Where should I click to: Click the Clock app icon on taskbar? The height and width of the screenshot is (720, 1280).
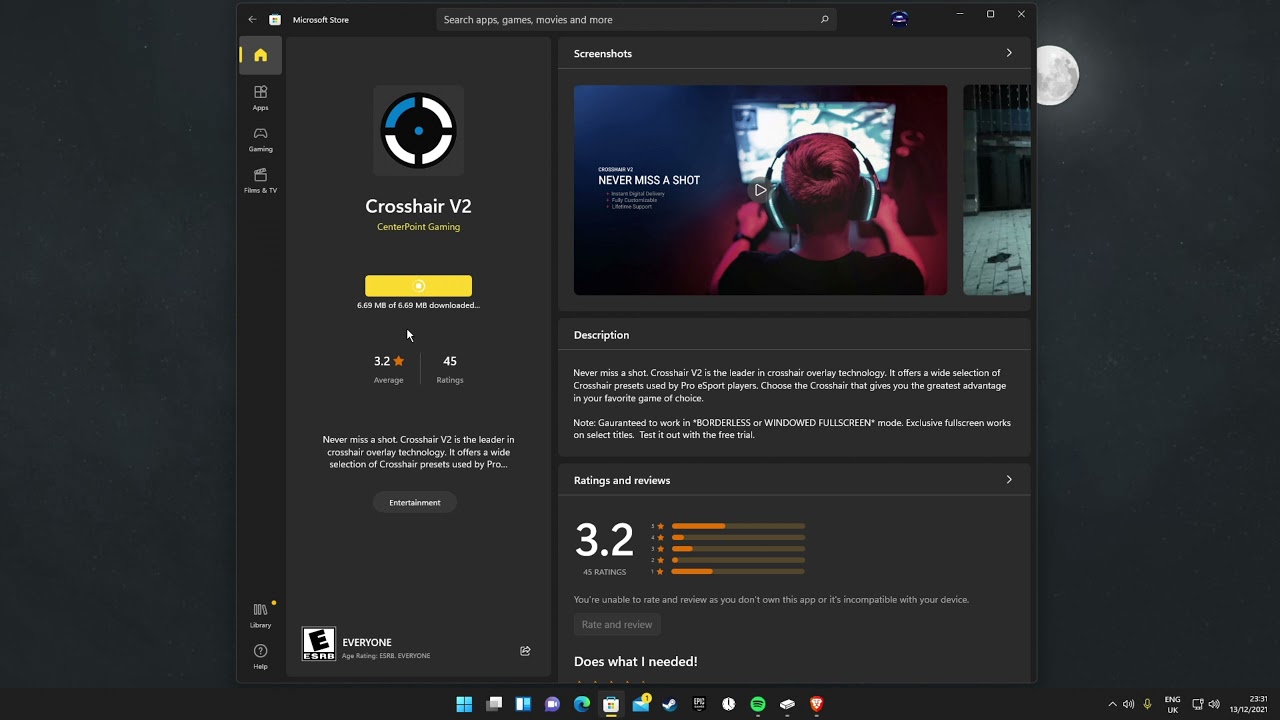(x=728, y=704)
